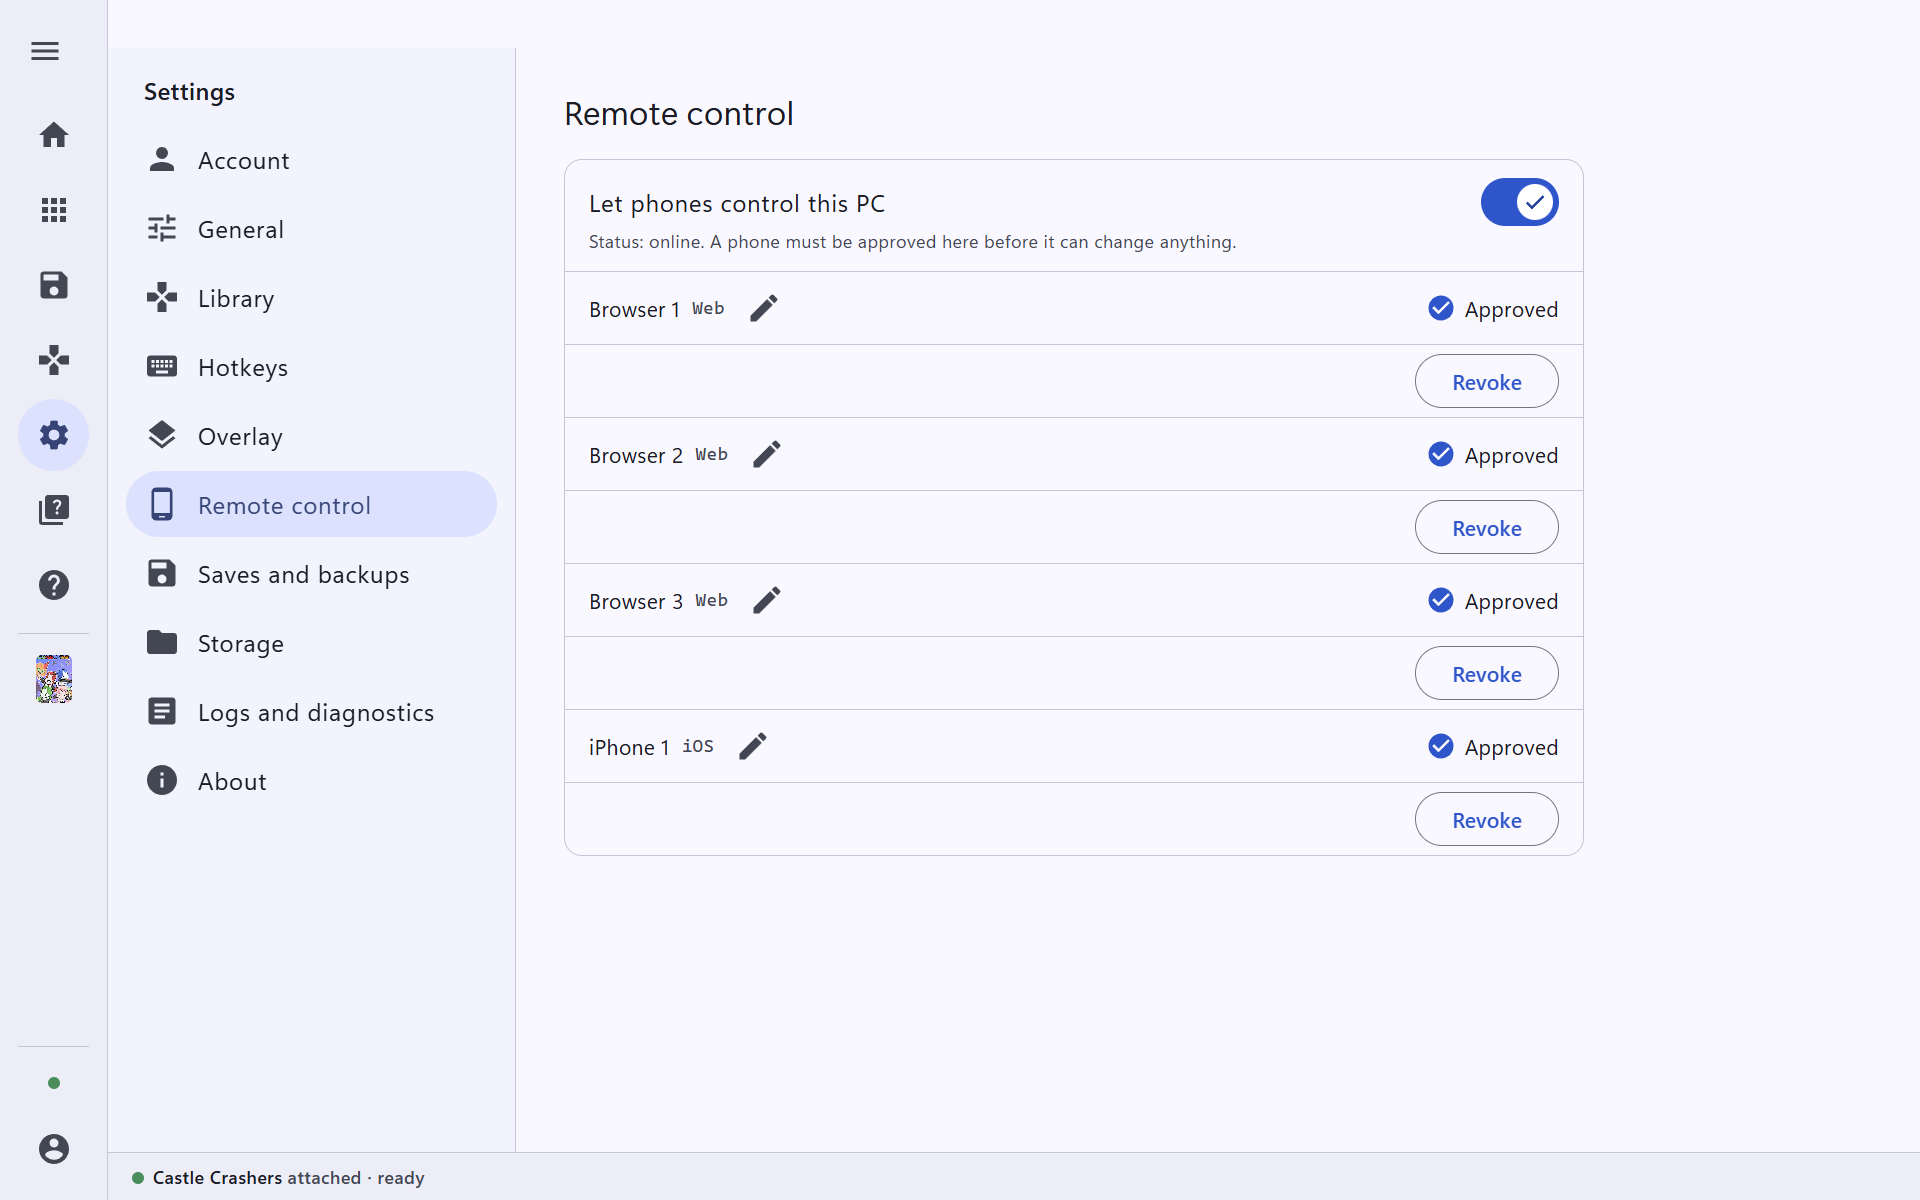Rename iPhone 1 with pencil icon
This screenshot has height=1200, width=1920.
coord(753,746)
